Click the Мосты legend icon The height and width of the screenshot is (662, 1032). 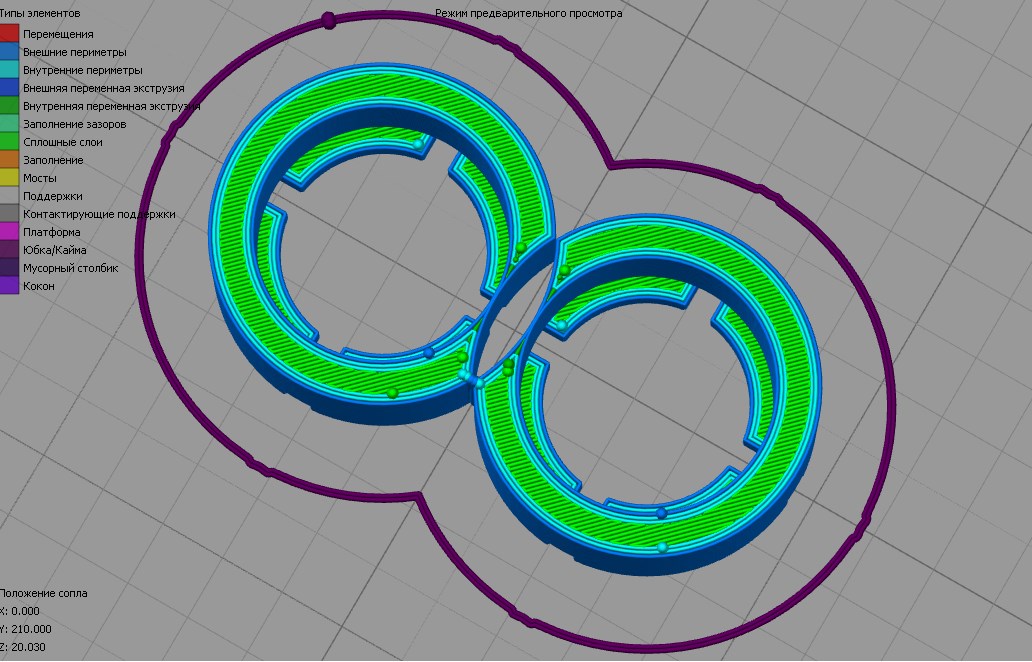click(10, 175)
